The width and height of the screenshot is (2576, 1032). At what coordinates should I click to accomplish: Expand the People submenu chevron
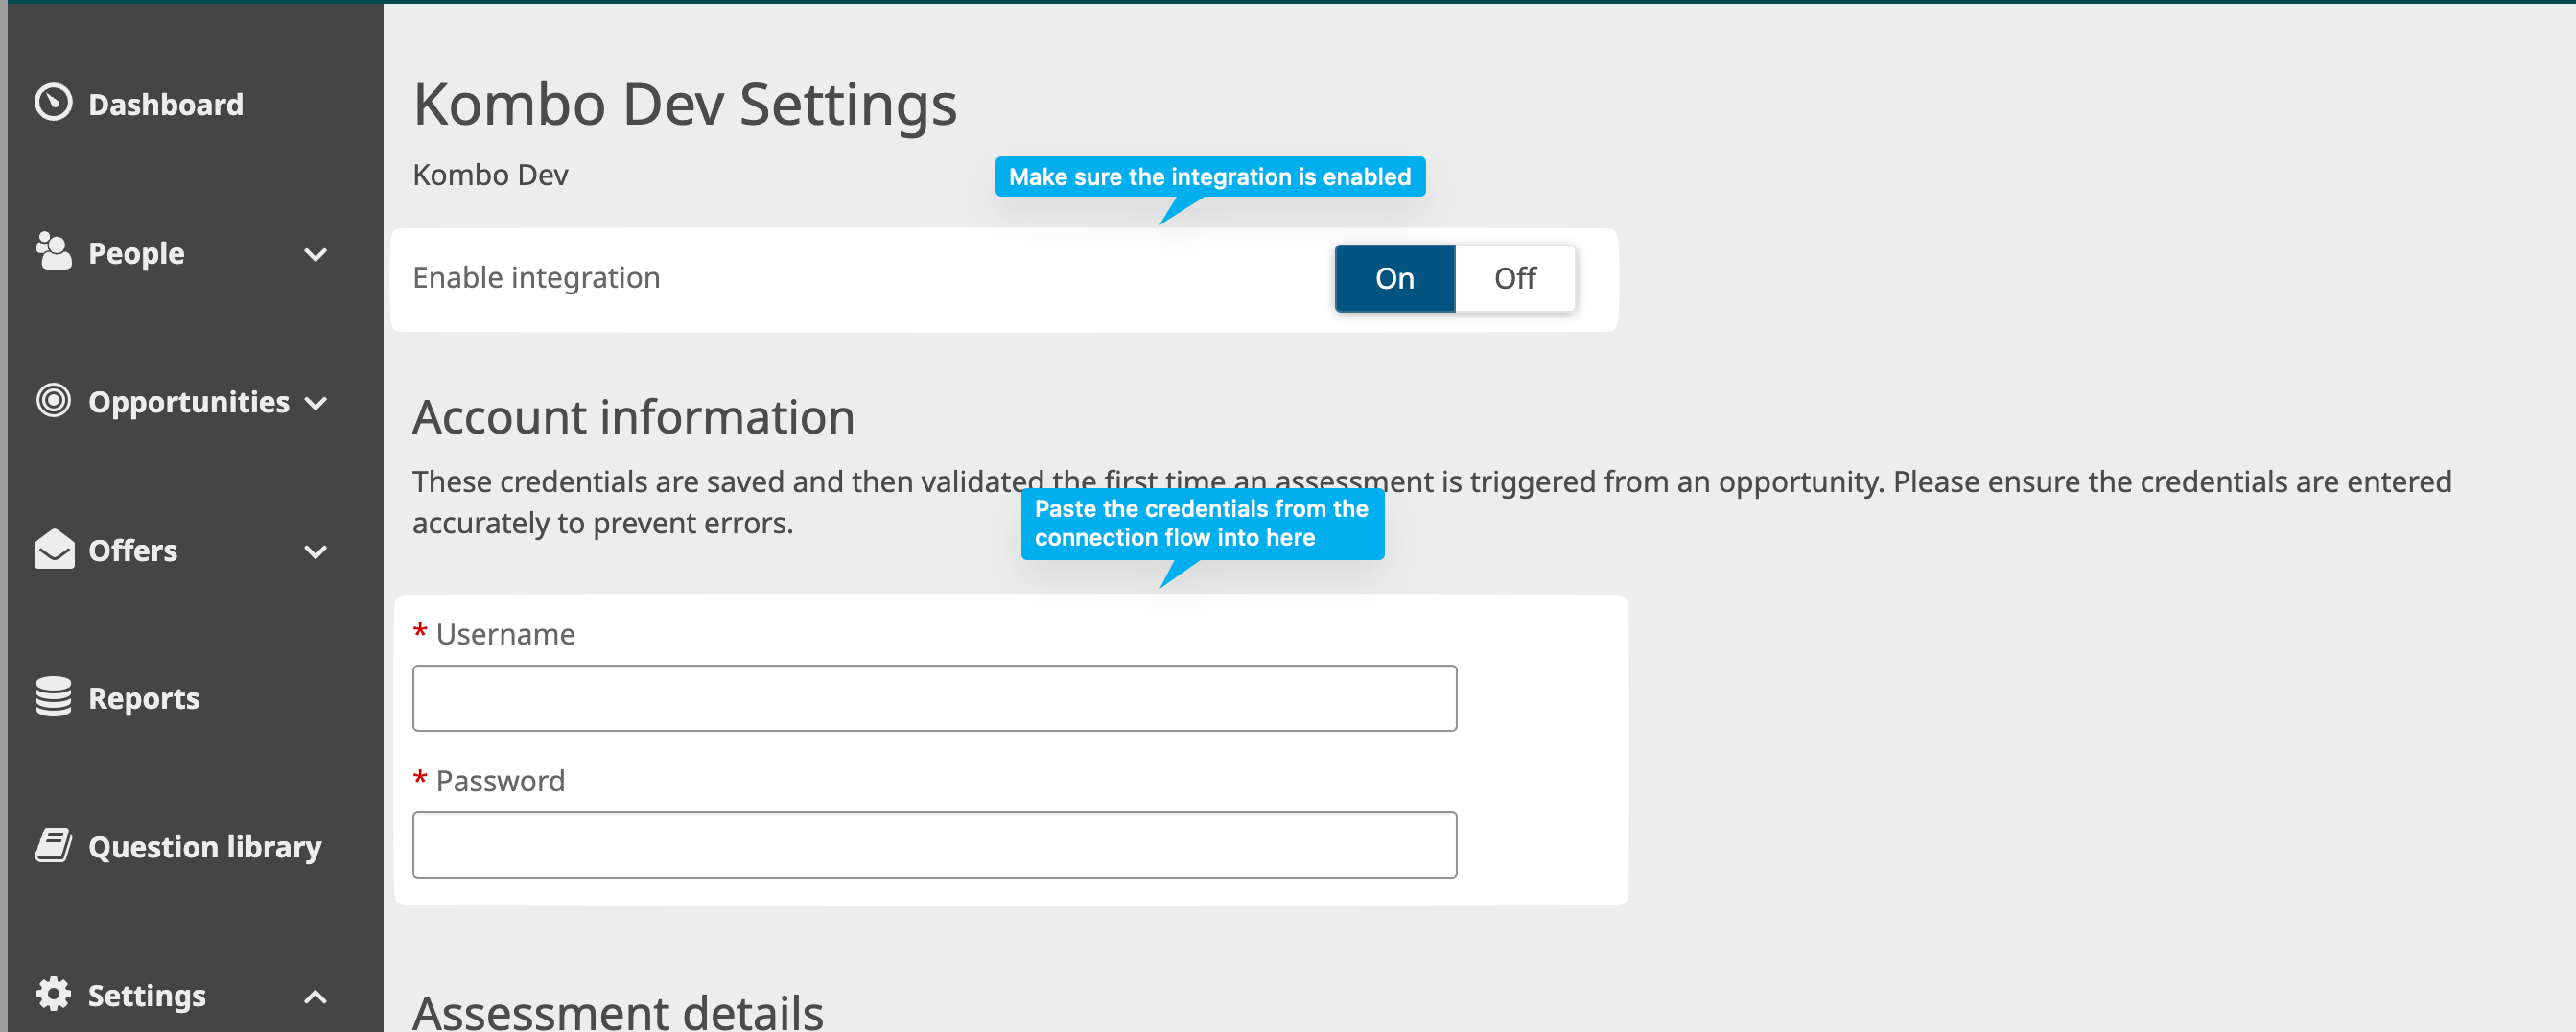315,254
